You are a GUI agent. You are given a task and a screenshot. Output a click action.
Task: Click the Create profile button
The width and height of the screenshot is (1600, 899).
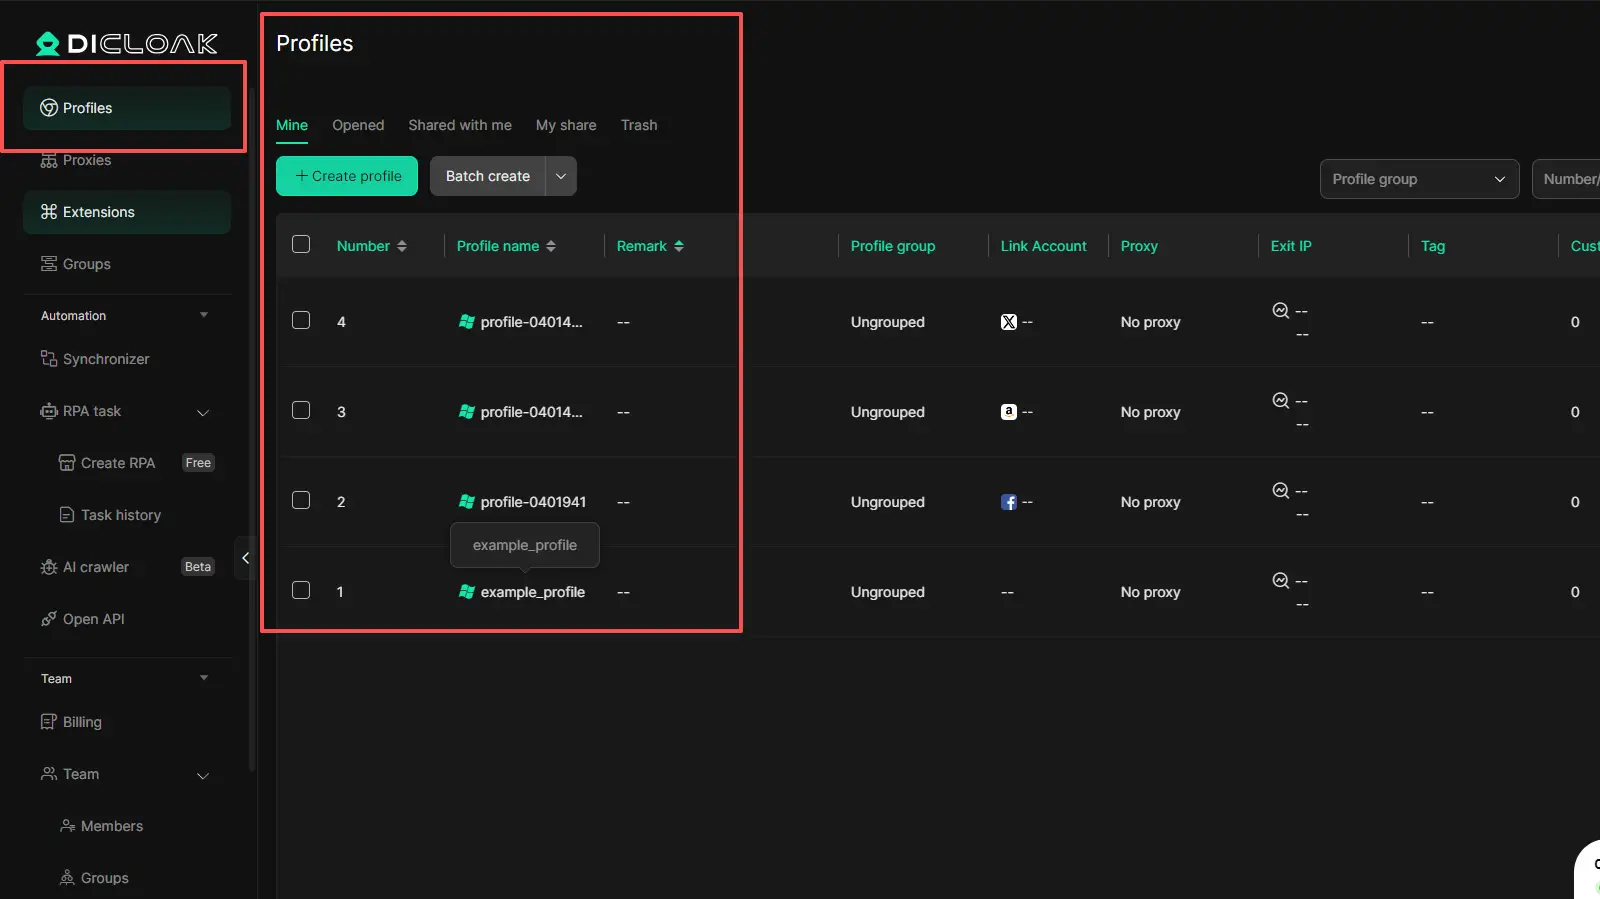347,176
